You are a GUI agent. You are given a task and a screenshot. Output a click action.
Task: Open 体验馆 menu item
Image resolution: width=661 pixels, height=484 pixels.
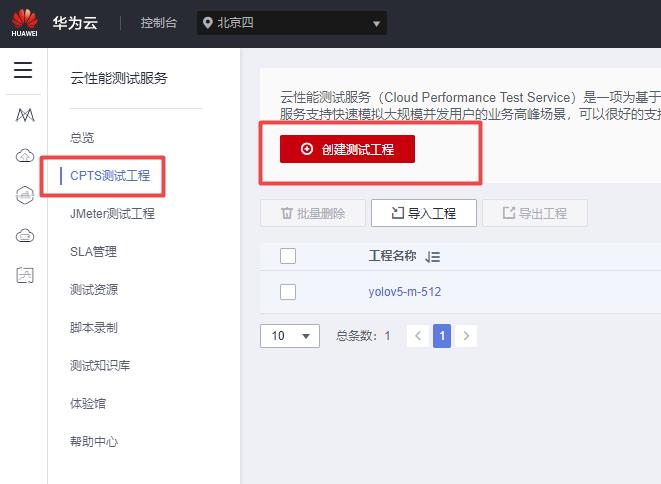pos(88,403)
